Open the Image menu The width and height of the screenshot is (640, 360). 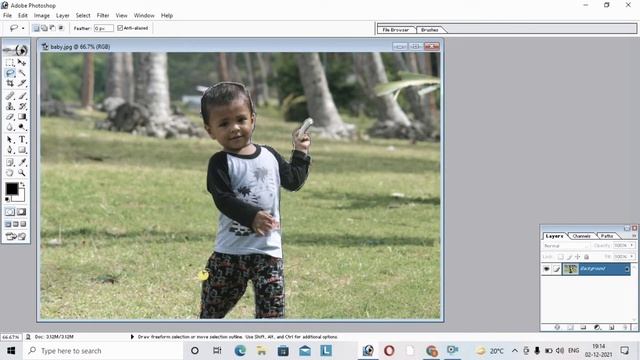click(x=42, y=16)
